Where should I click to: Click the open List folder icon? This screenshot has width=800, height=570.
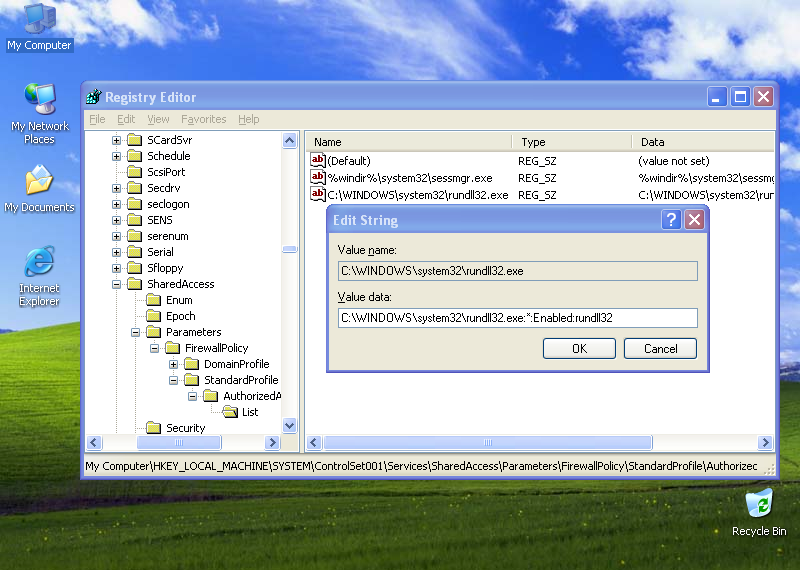230,412
